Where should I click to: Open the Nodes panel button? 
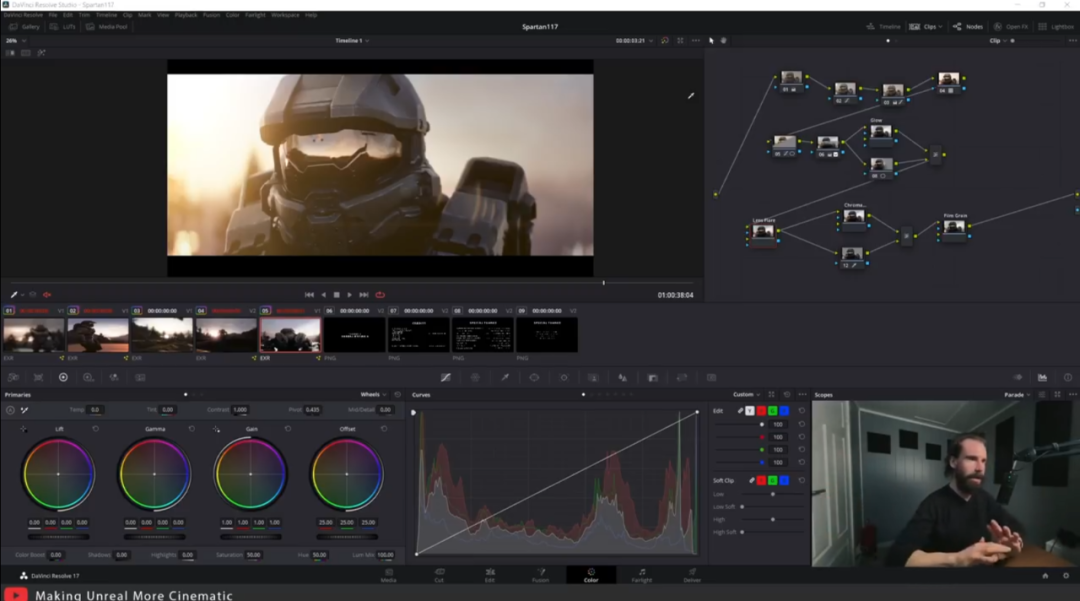coord(968,26)
